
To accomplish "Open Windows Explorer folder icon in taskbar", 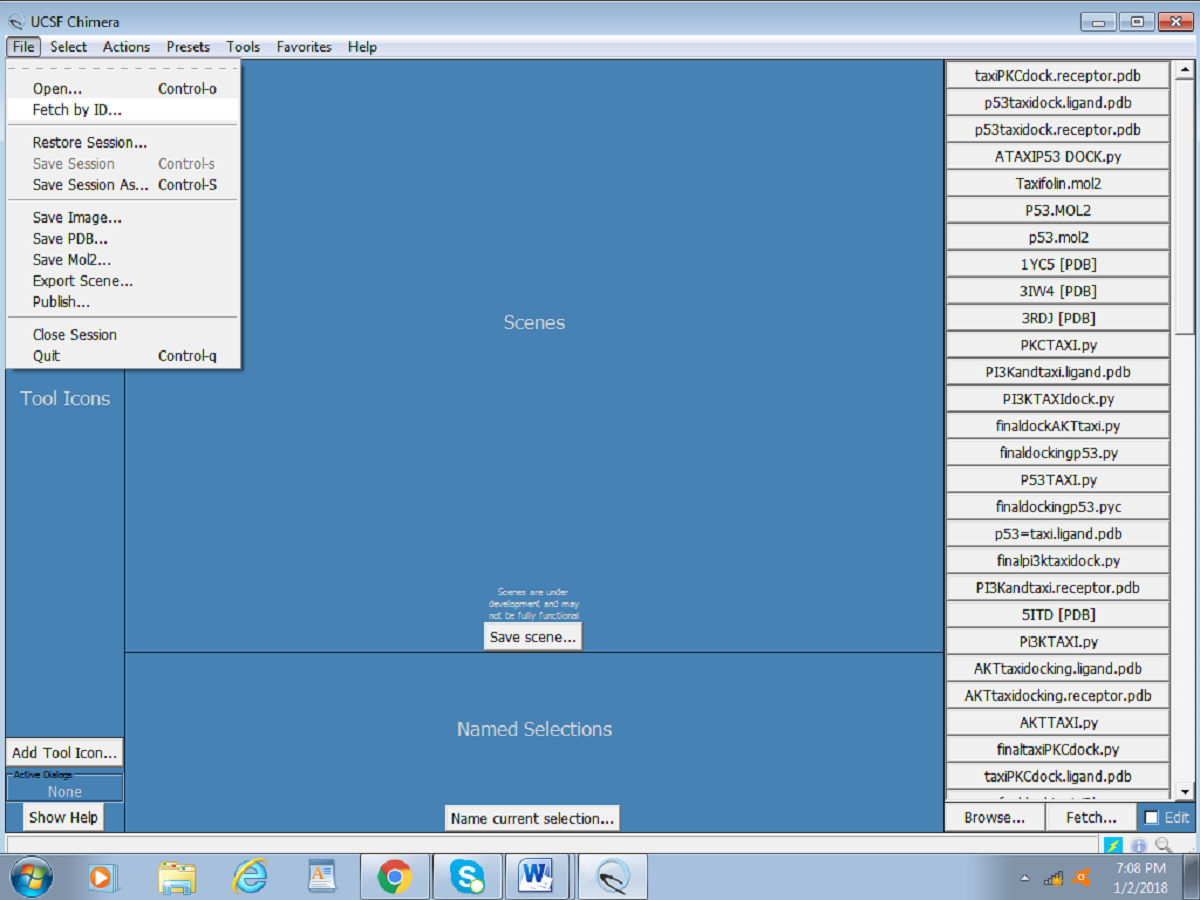I will coord(176,877).
